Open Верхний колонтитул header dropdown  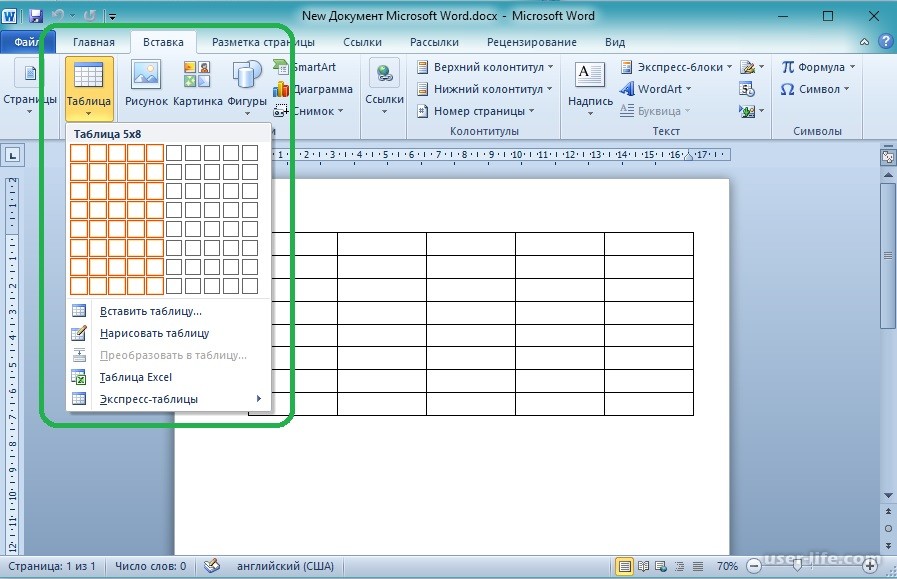pos(485,67)
